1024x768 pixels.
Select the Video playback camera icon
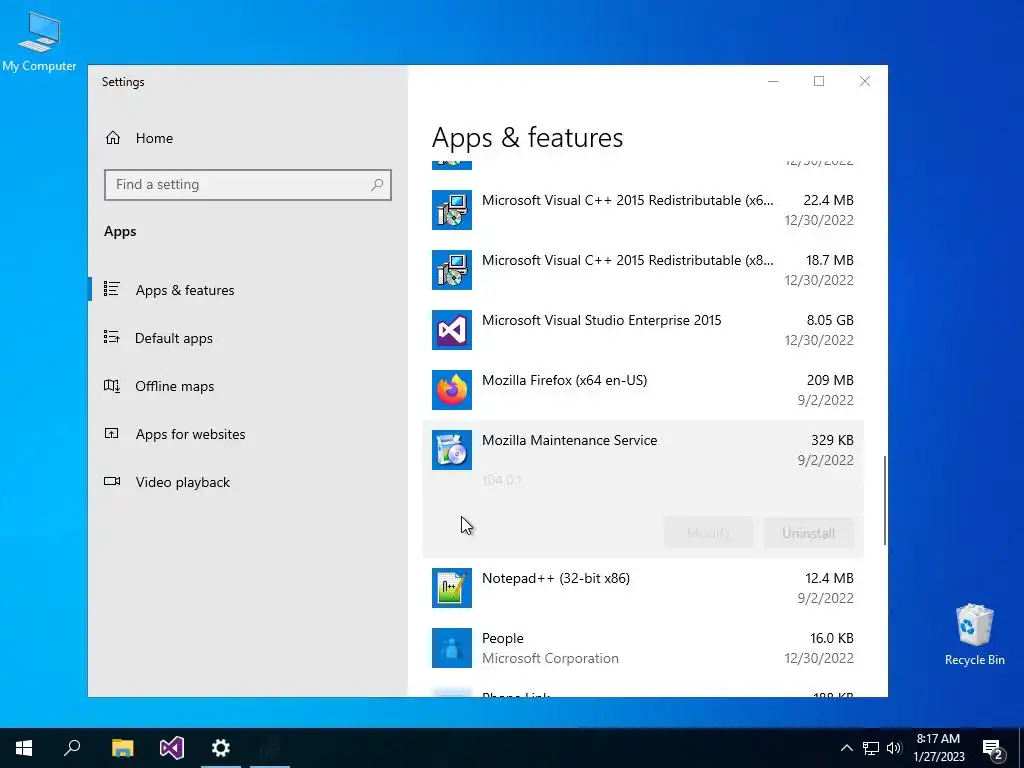point(112,481)
